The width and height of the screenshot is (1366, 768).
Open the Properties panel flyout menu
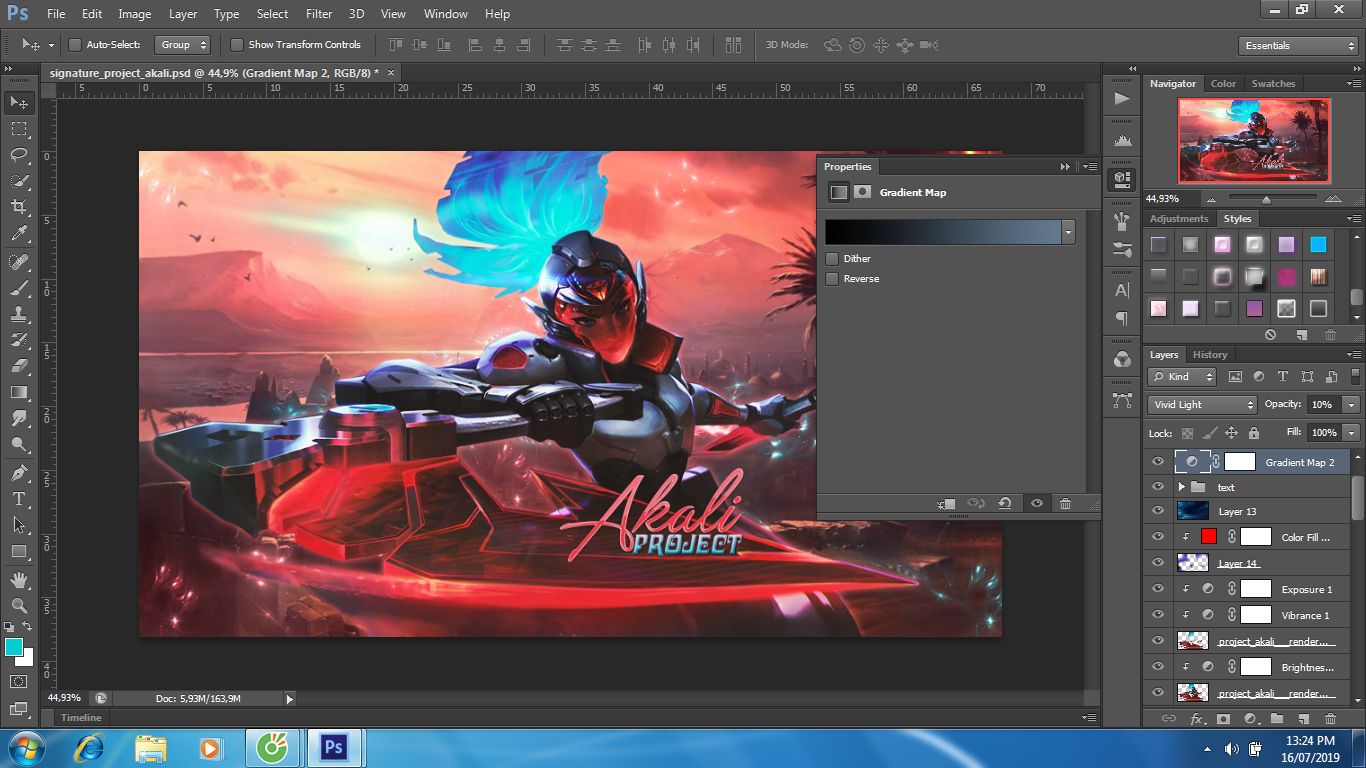[x=1091, y=167]
